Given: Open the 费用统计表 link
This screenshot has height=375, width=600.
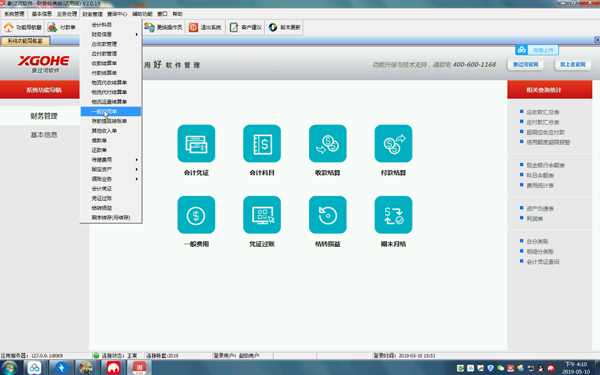Looking at the screenshot, I should [540, 186].
